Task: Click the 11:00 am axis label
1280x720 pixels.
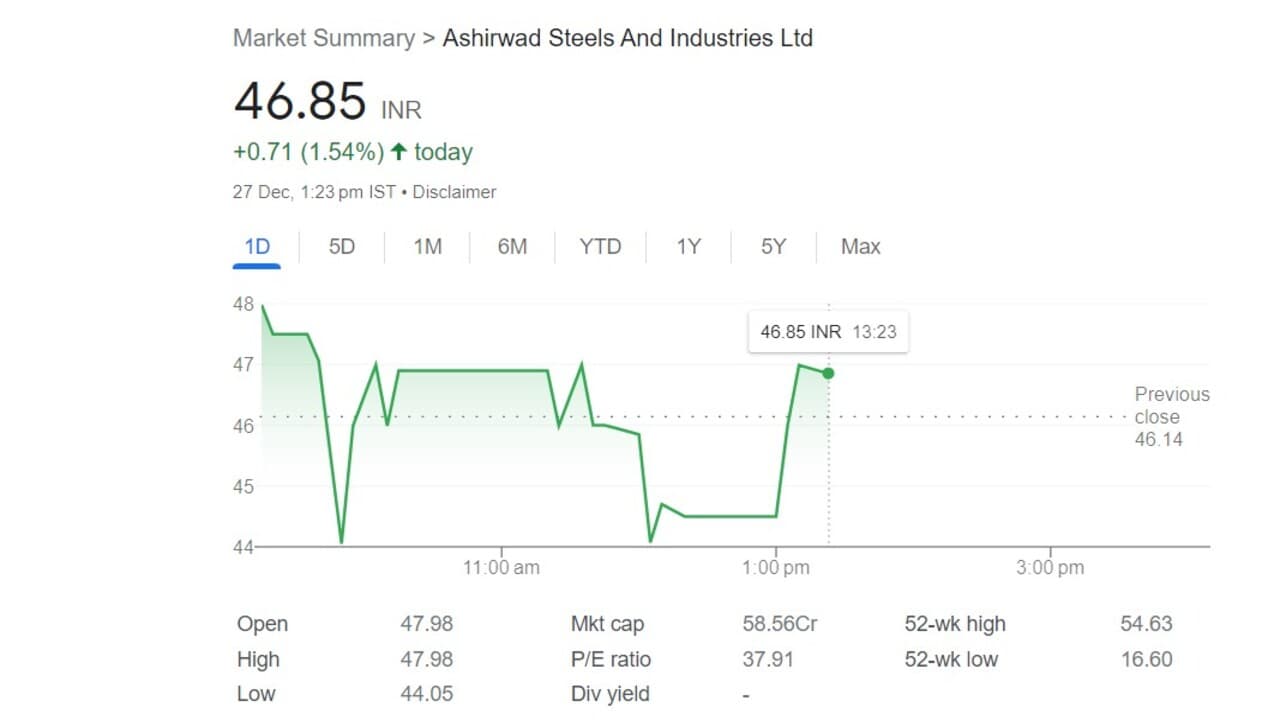Action: click(x=501, y=568)
